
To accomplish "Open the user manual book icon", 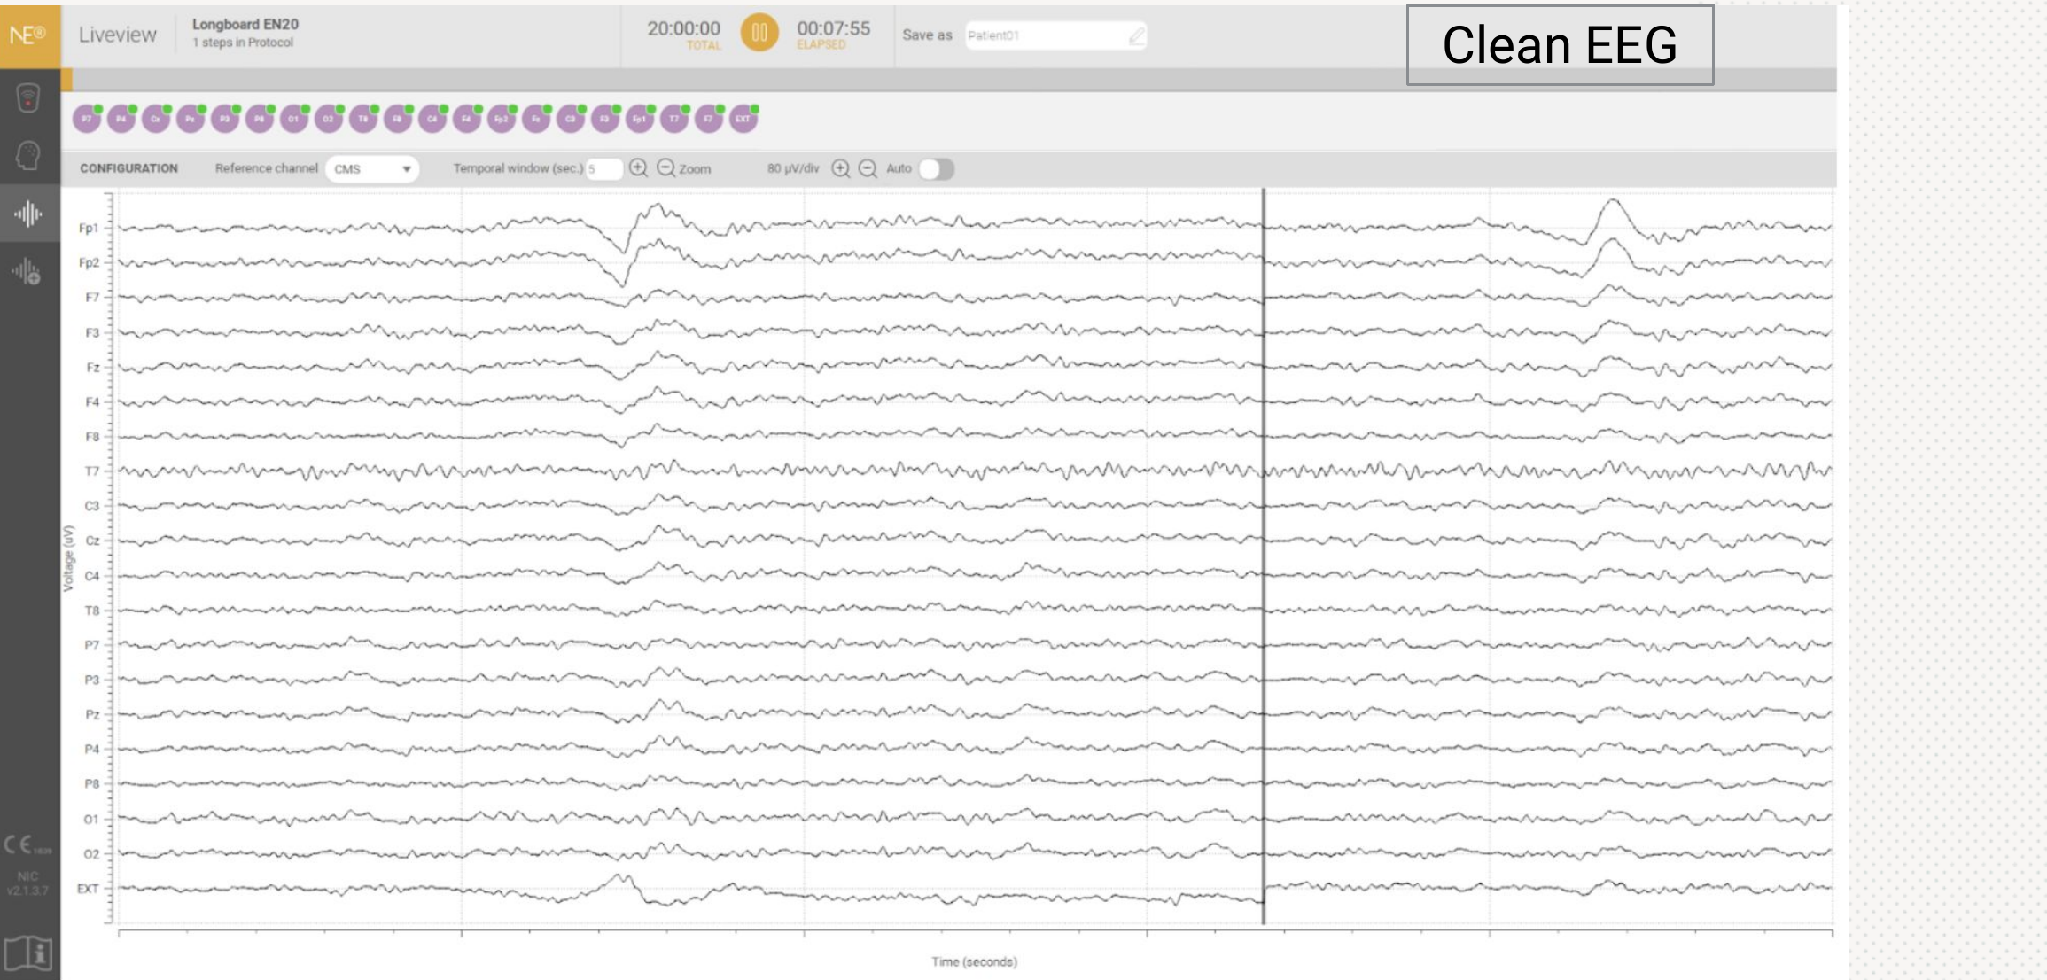I will [28, 952].
